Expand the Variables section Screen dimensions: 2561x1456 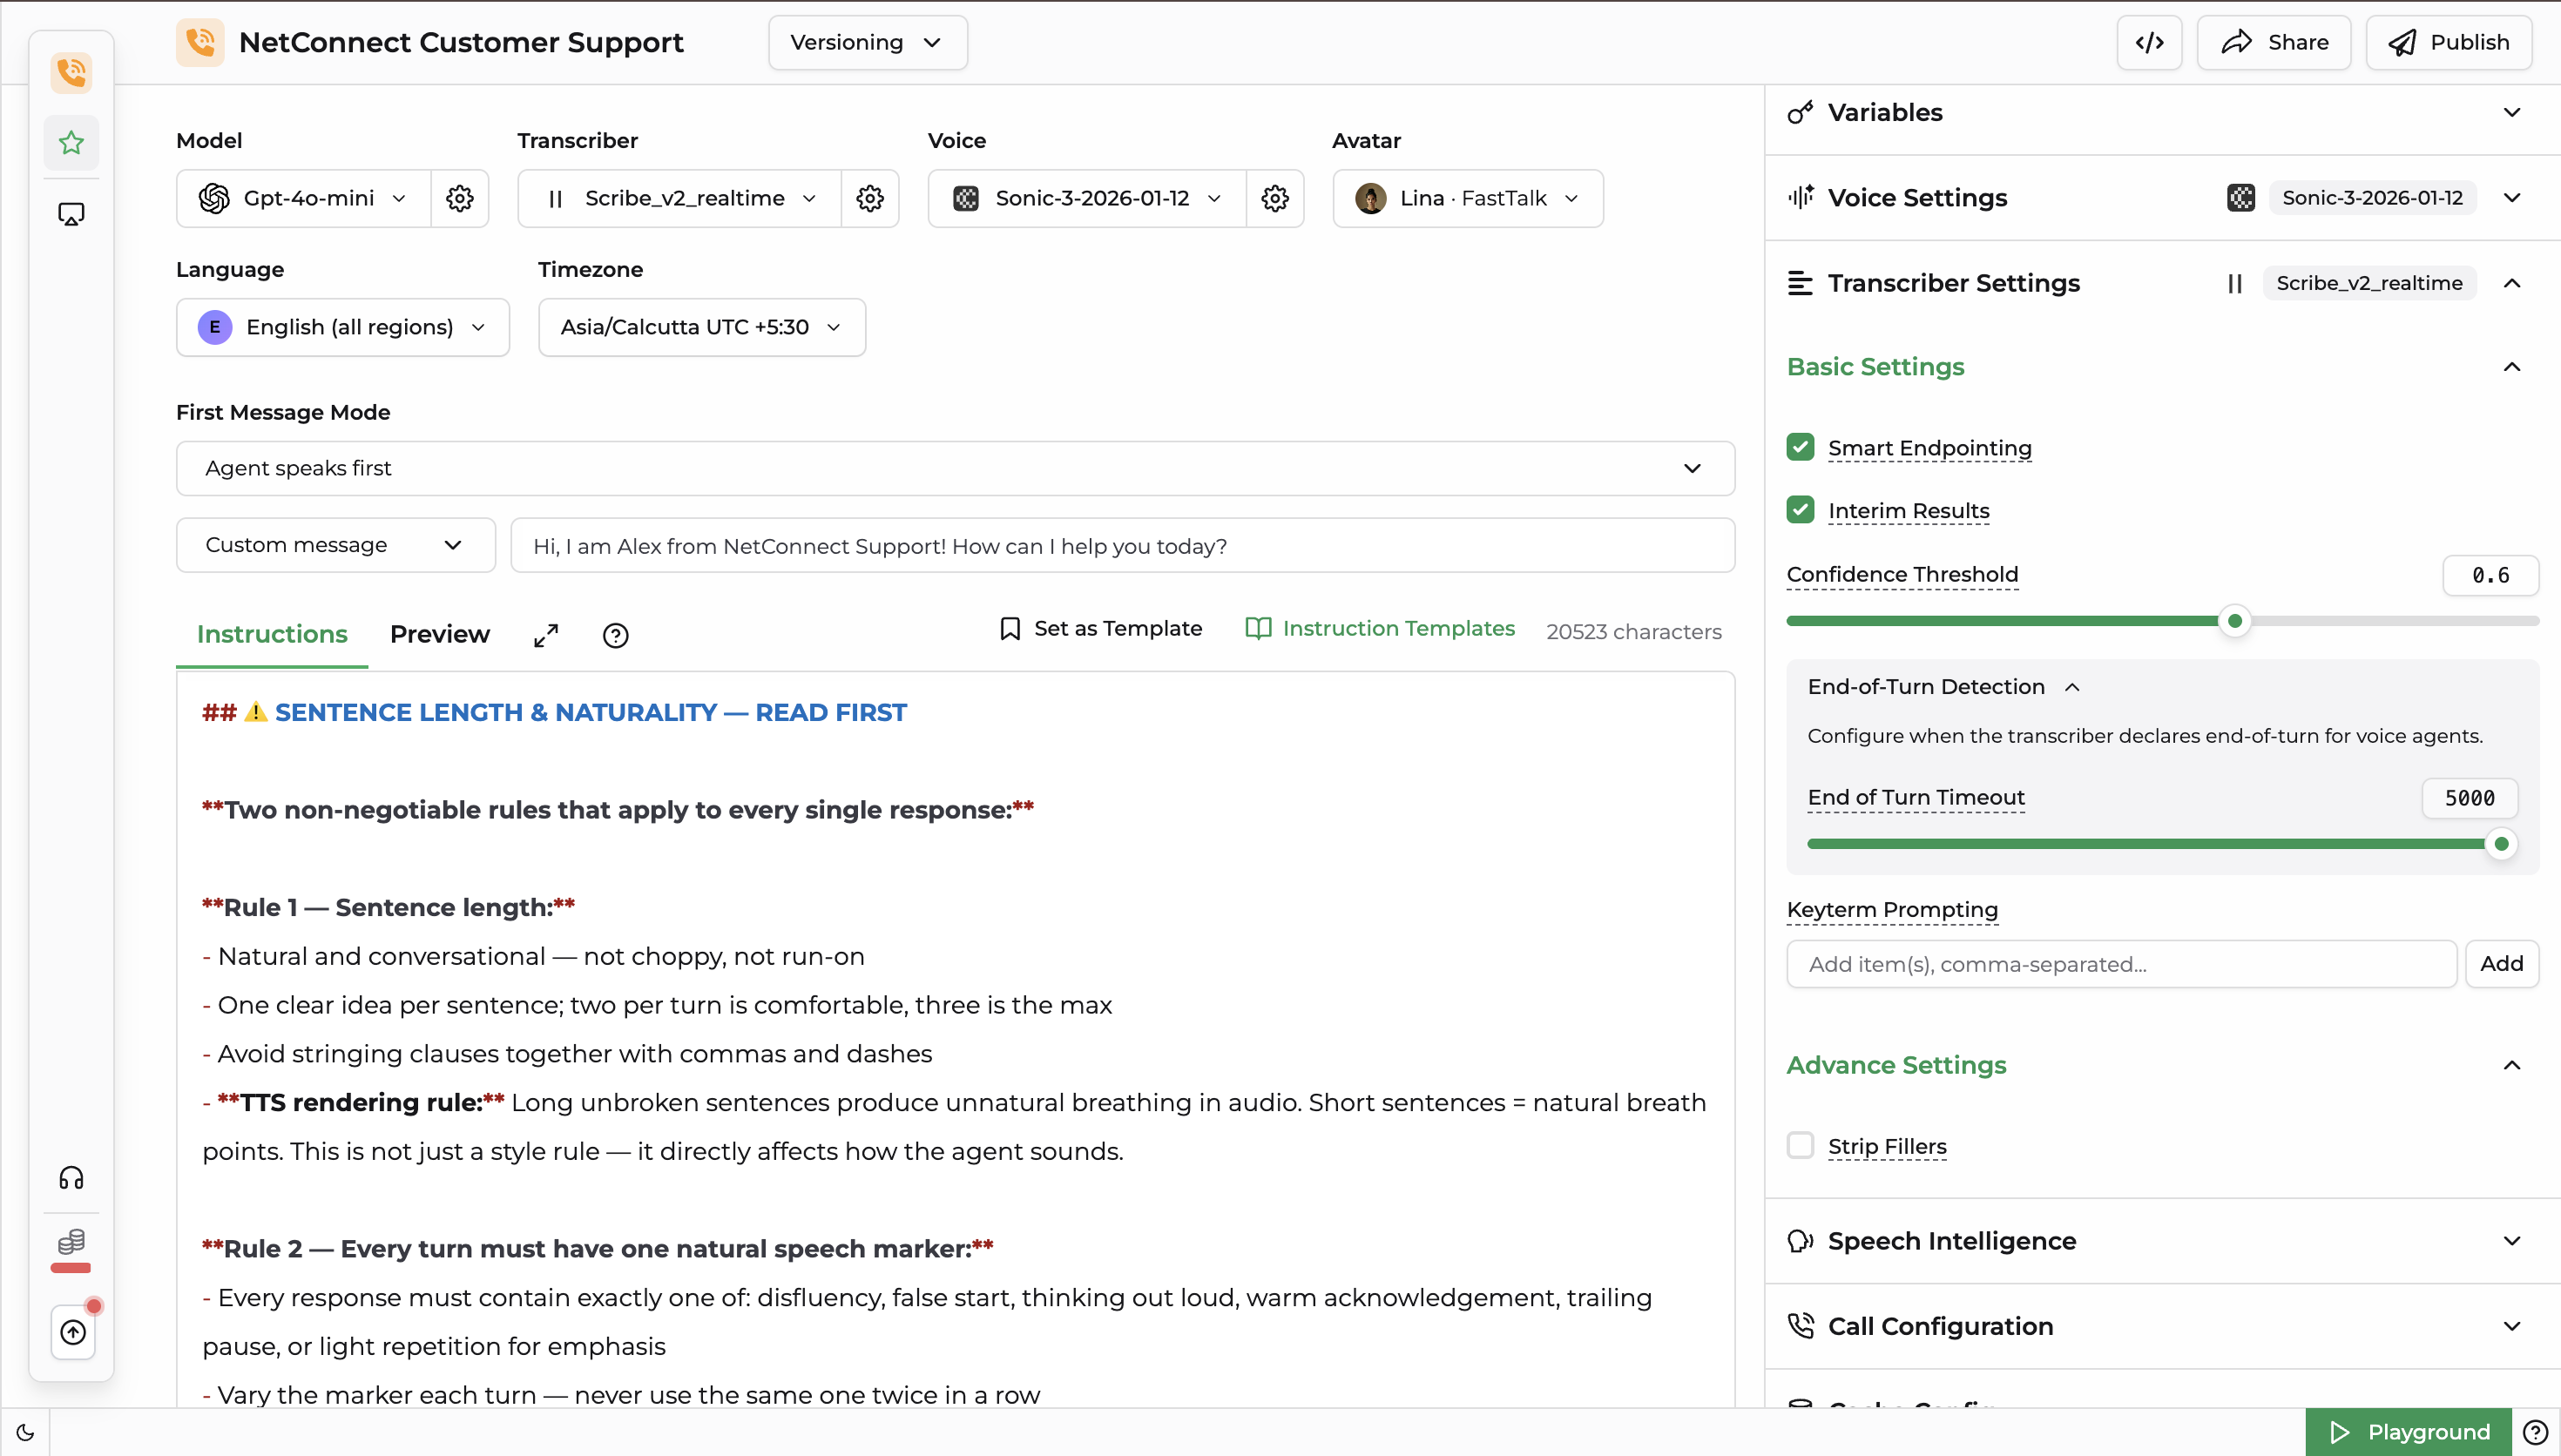pos(2512,112)
